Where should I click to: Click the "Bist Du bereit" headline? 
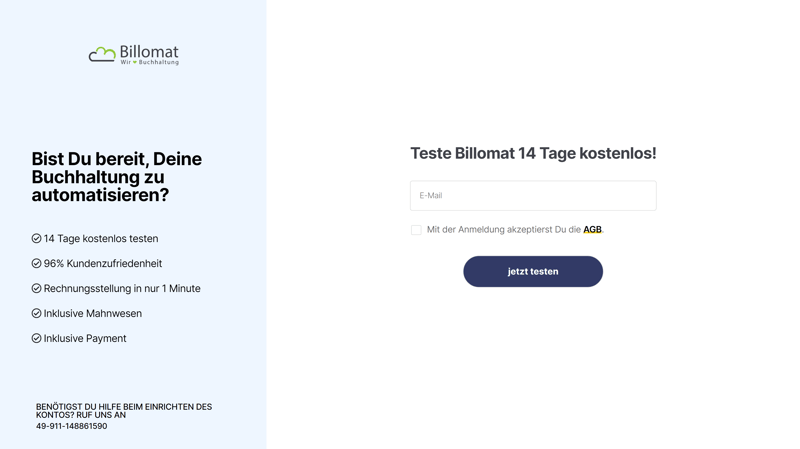(116, 177)
